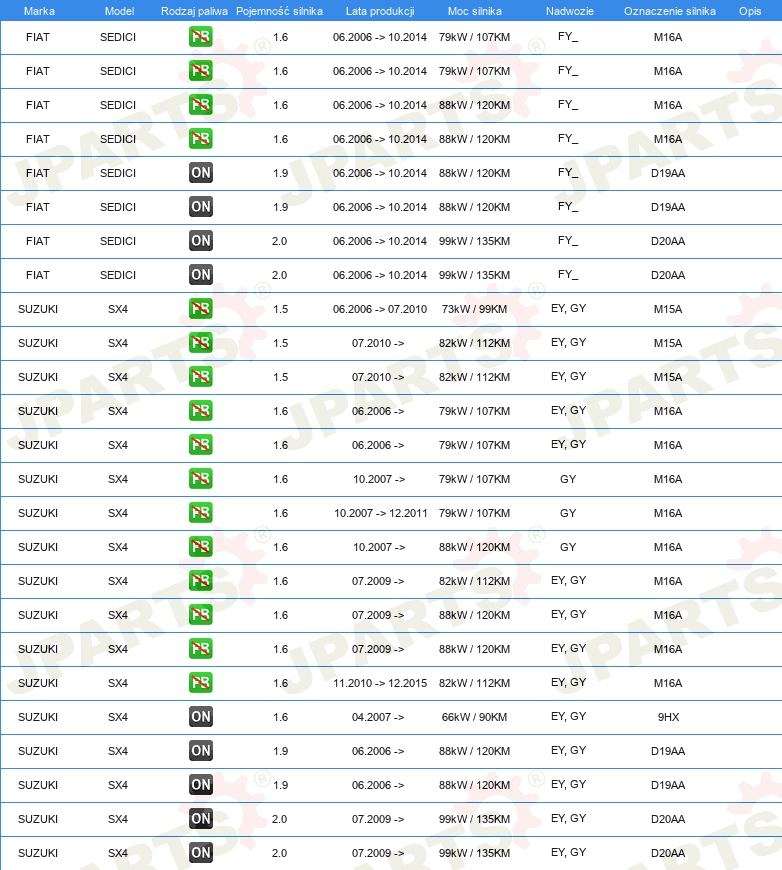
Task: Click the 66kW / 90KM power cell
Action: pos(475,717)
